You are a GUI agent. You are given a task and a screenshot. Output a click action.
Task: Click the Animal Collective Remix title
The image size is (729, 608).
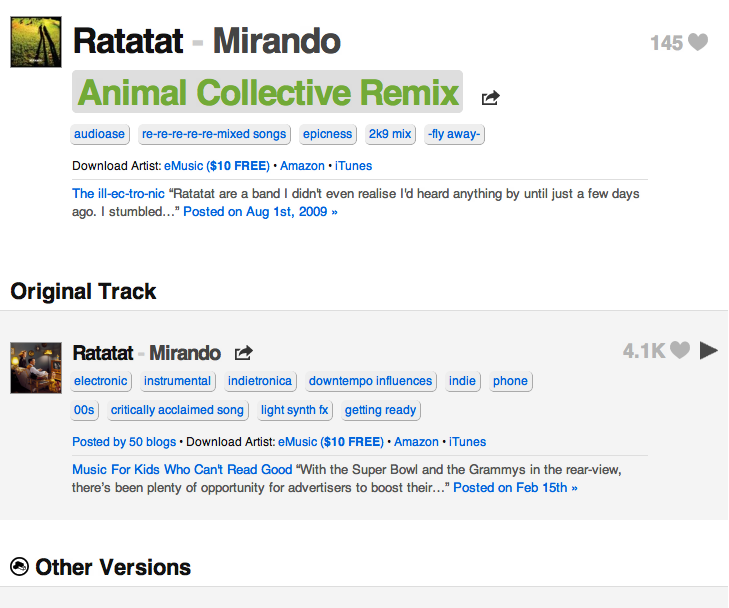click(x=267, y=92)
